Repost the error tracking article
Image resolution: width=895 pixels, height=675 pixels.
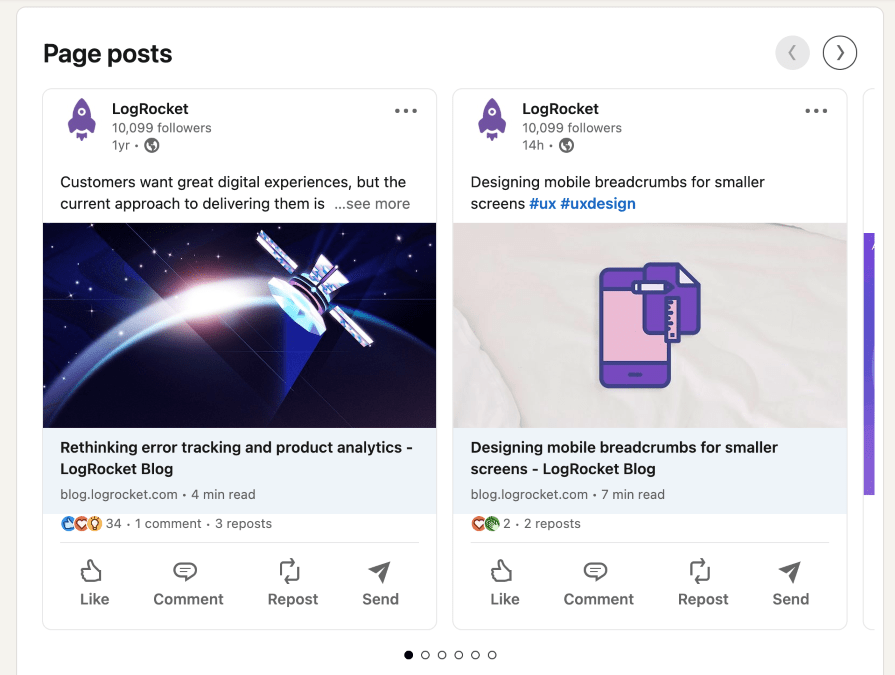pyautogui.click(x=292, y=583)
